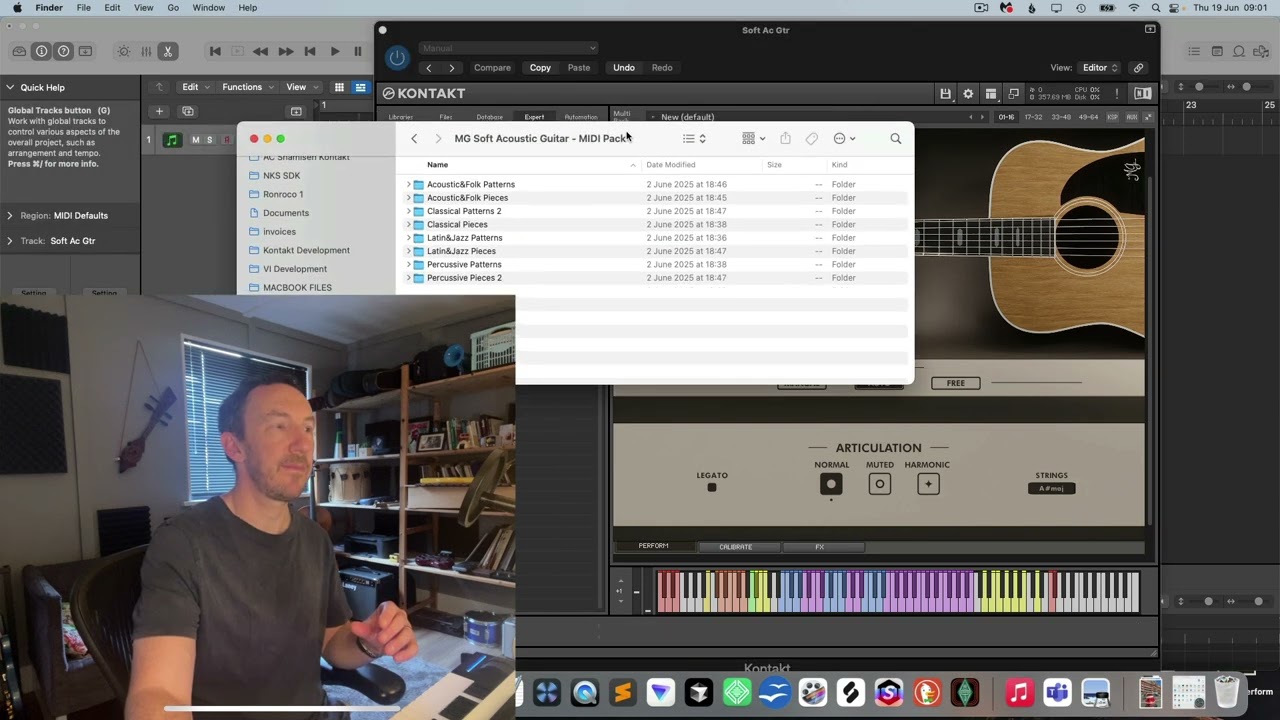Open Kontakt workspace layout icon
This screenshot has height=720, width=1280.
pyautogui.click(x=991, y=93)
